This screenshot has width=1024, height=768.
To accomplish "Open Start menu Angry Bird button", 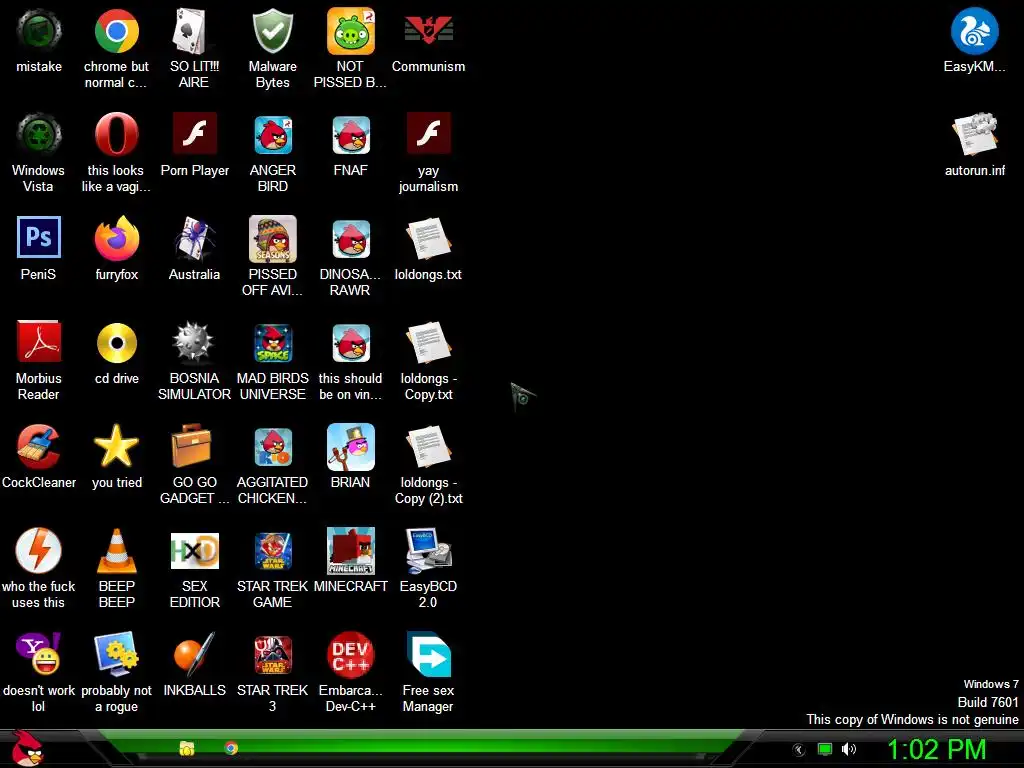I will (x=27, y=748).
